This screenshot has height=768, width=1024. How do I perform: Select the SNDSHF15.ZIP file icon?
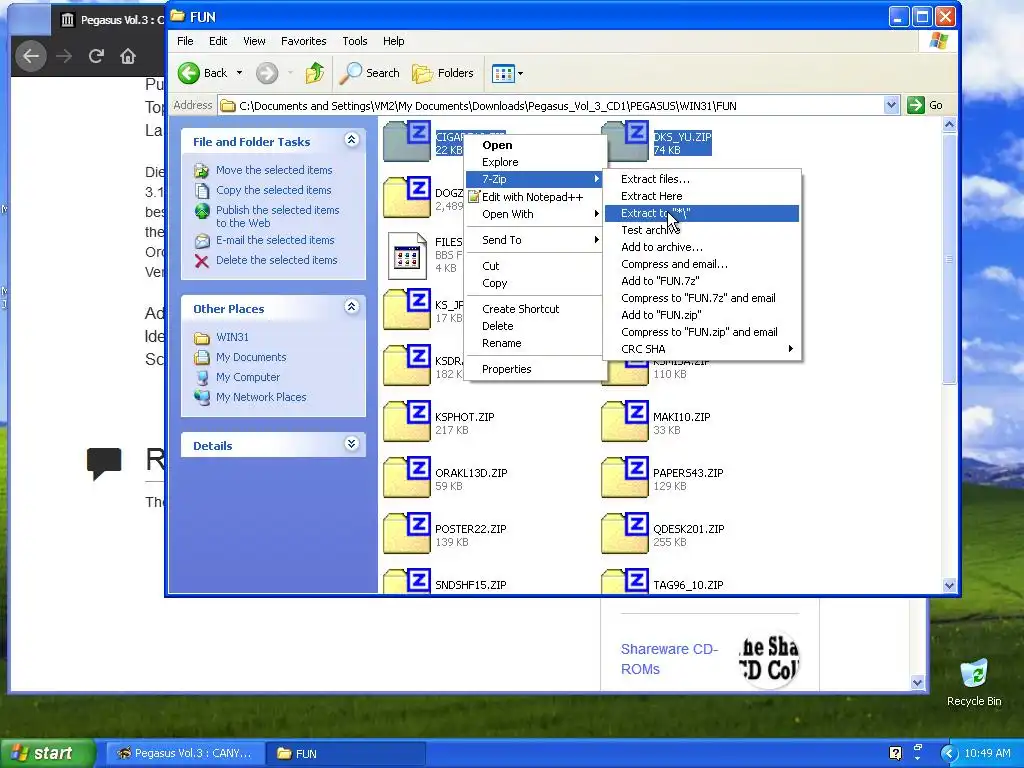[x=407, y=581]
